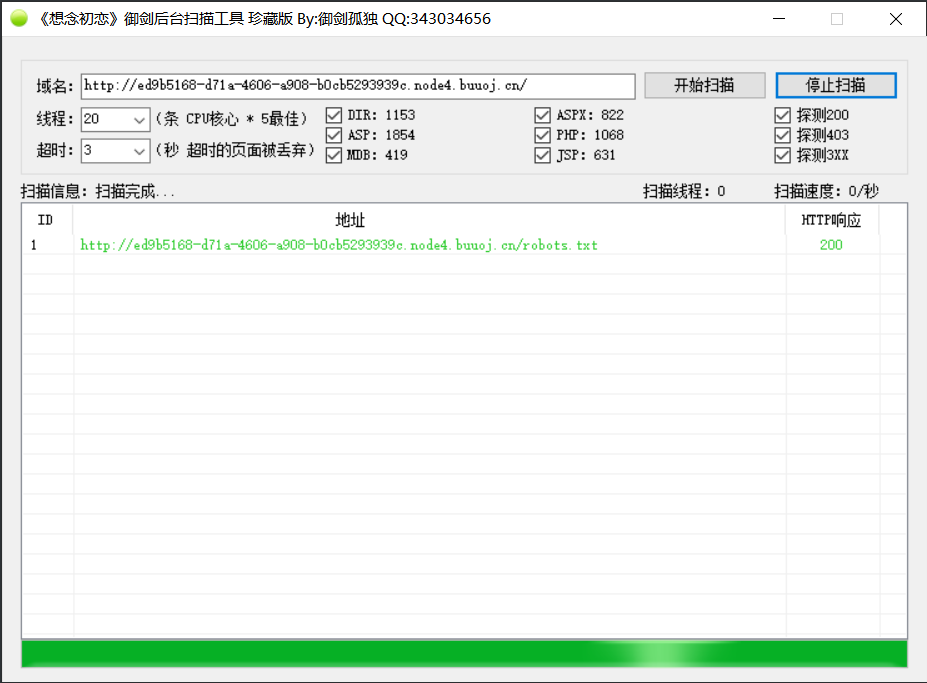Select the robots.txt result row

[339, 245]
